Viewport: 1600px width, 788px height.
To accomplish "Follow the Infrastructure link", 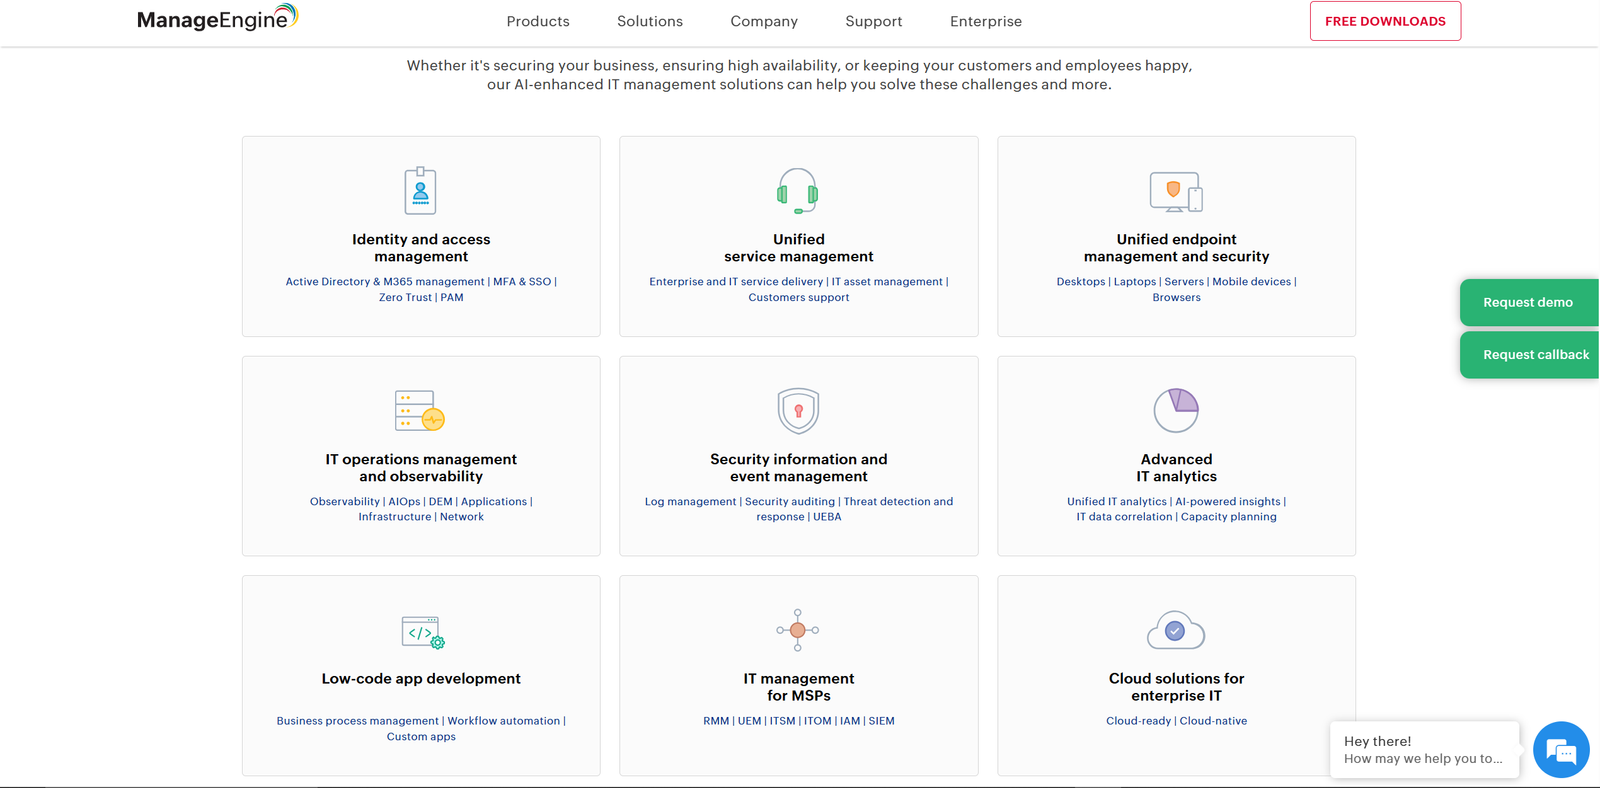I will (x=395, y=517).
